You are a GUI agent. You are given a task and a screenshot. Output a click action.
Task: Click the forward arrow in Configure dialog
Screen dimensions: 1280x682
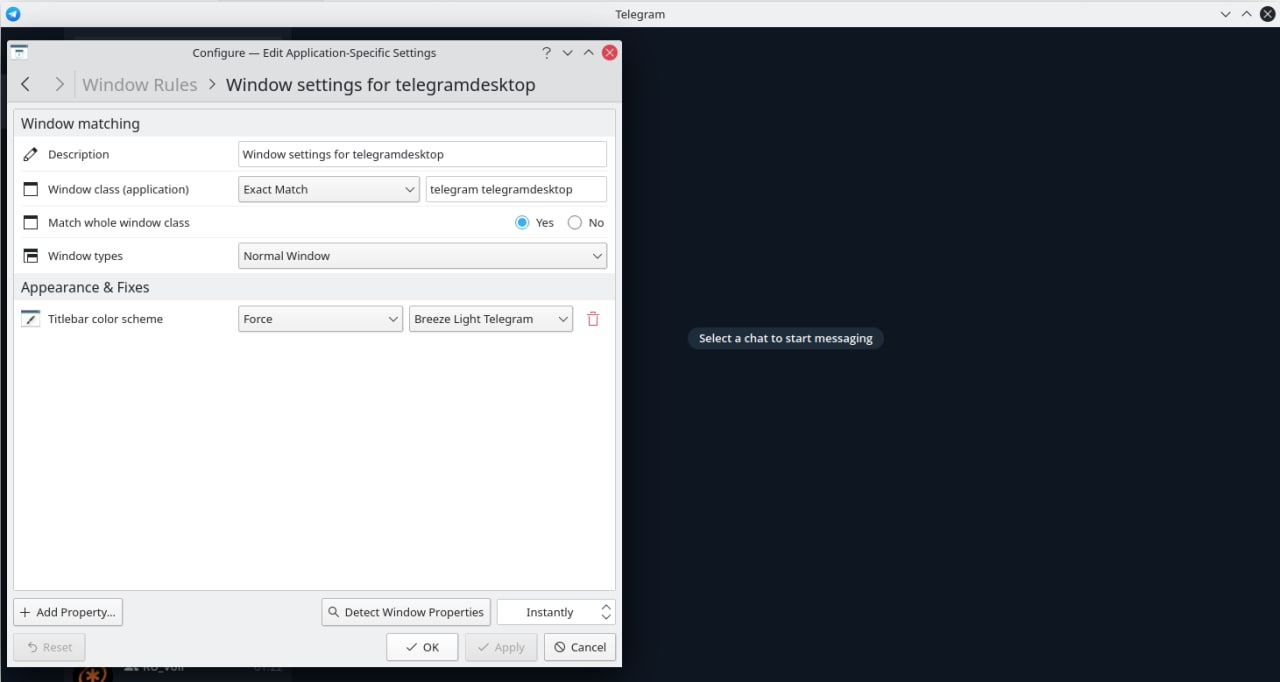tap(59, 85)
